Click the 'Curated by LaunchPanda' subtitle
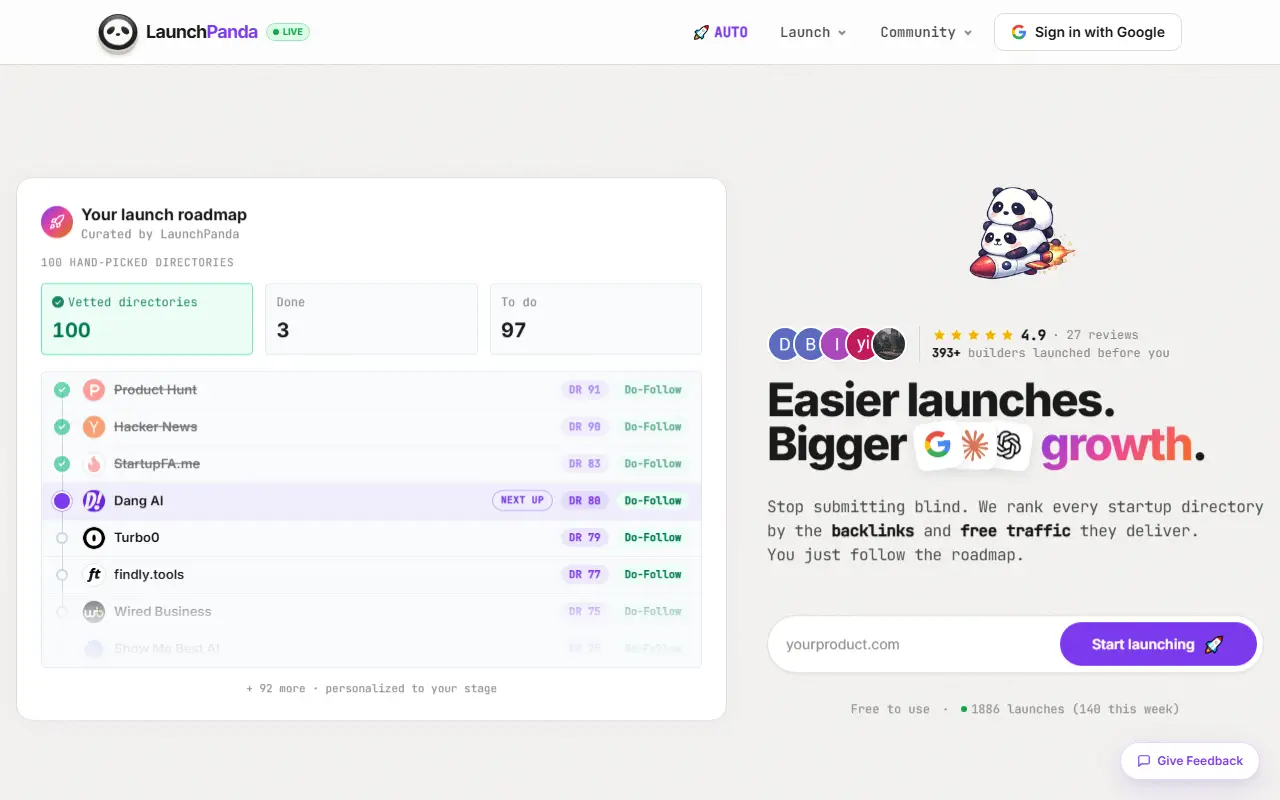The height and width of the screenshot is (800, 1280). pyautogui.click(x=160, y=234)
